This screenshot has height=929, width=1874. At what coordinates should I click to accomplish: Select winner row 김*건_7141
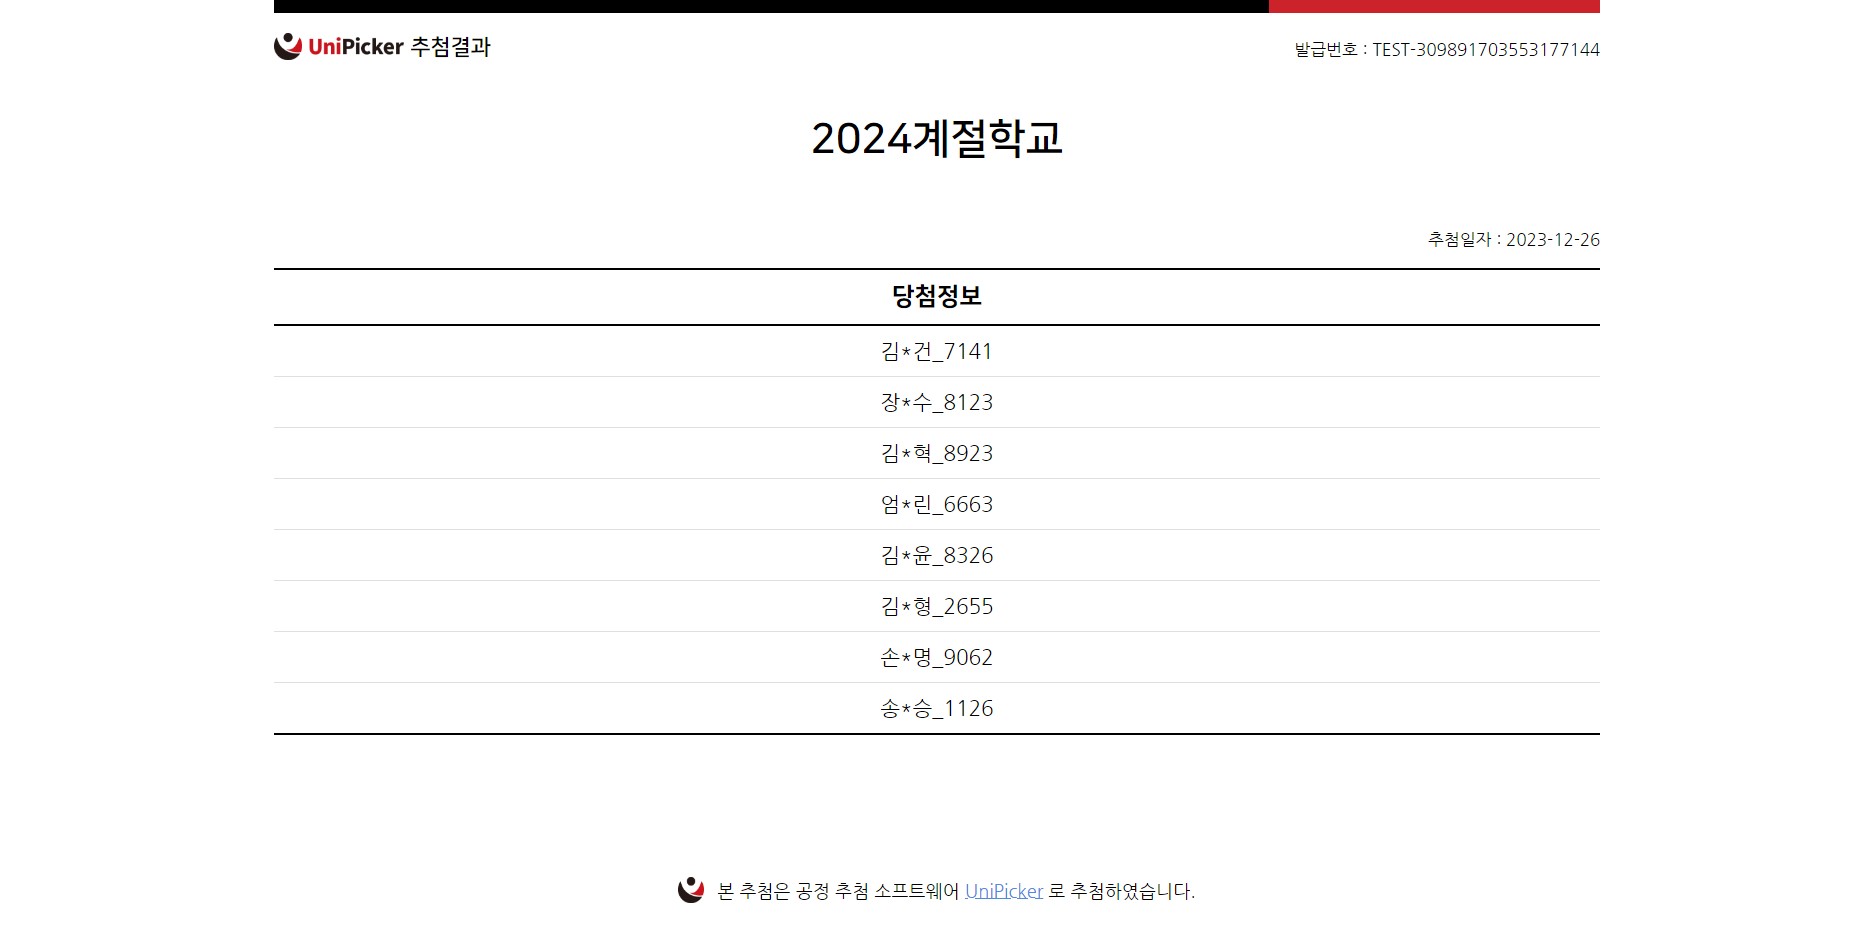936,352
